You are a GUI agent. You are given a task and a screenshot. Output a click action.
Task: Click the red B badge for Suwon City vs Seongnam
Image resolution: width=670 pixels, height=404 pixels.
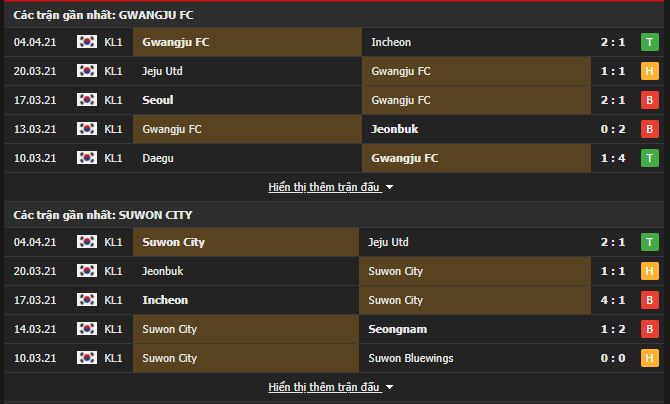pos(649,329)
